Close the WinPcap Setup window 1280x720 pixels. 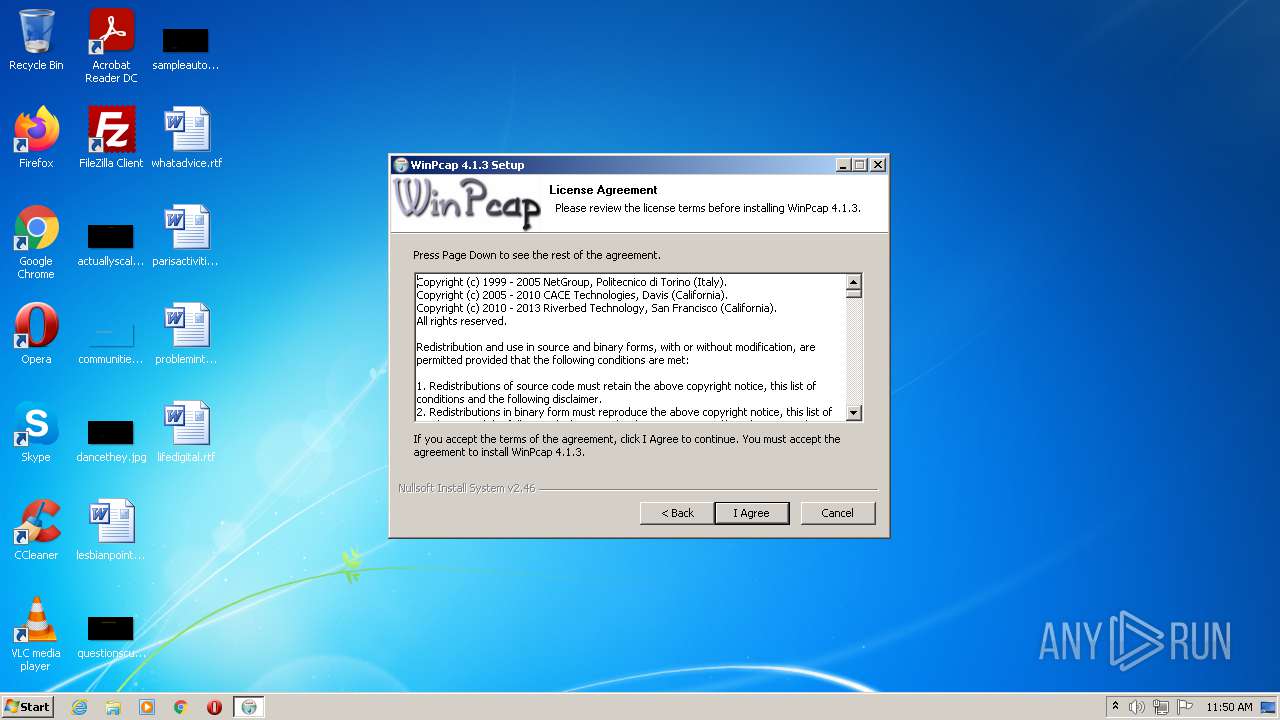(878, 165)
